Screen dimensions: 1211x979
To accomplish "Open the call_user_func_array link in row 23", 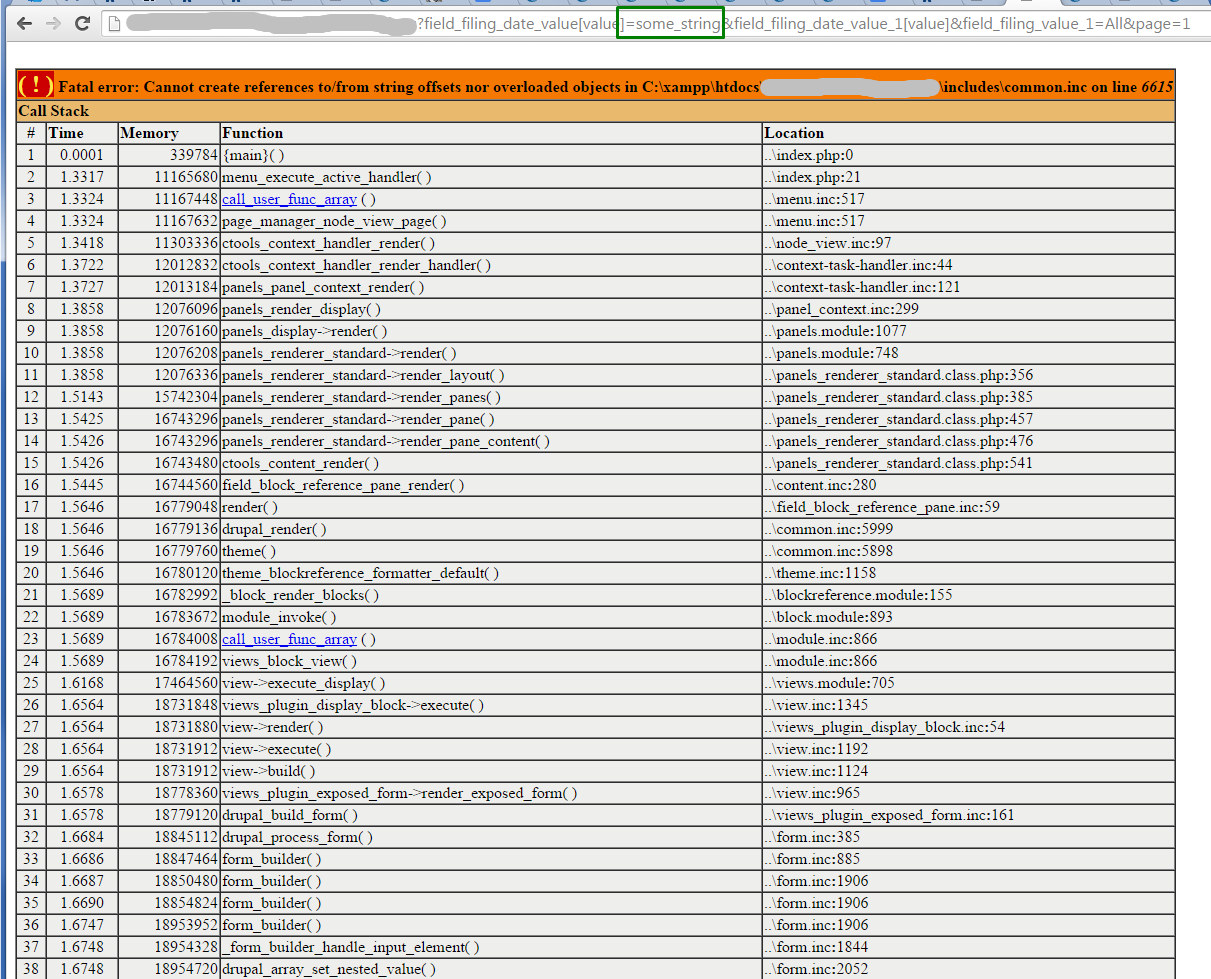I will tap(288, 639).
